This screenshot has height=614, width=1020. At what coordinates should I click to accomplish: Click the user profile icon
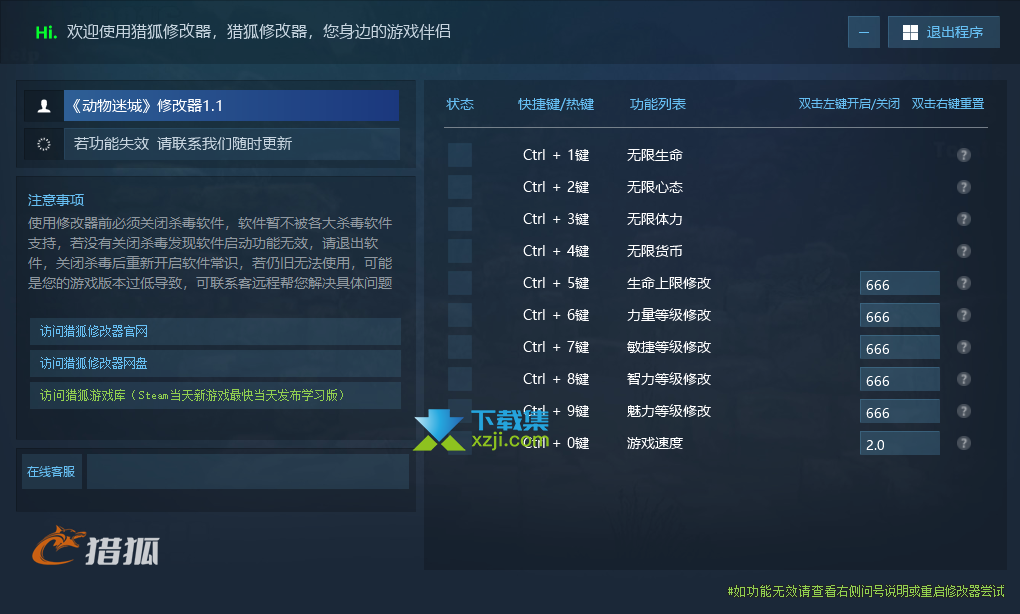(x=44, y=105)
